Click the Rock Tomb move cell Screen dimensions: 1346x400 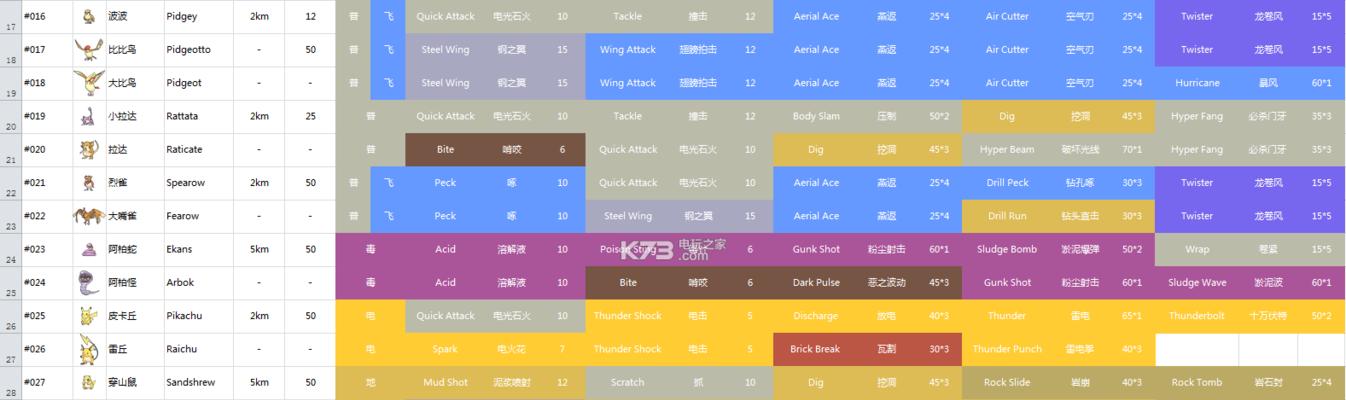click(x=1197, y=382)
